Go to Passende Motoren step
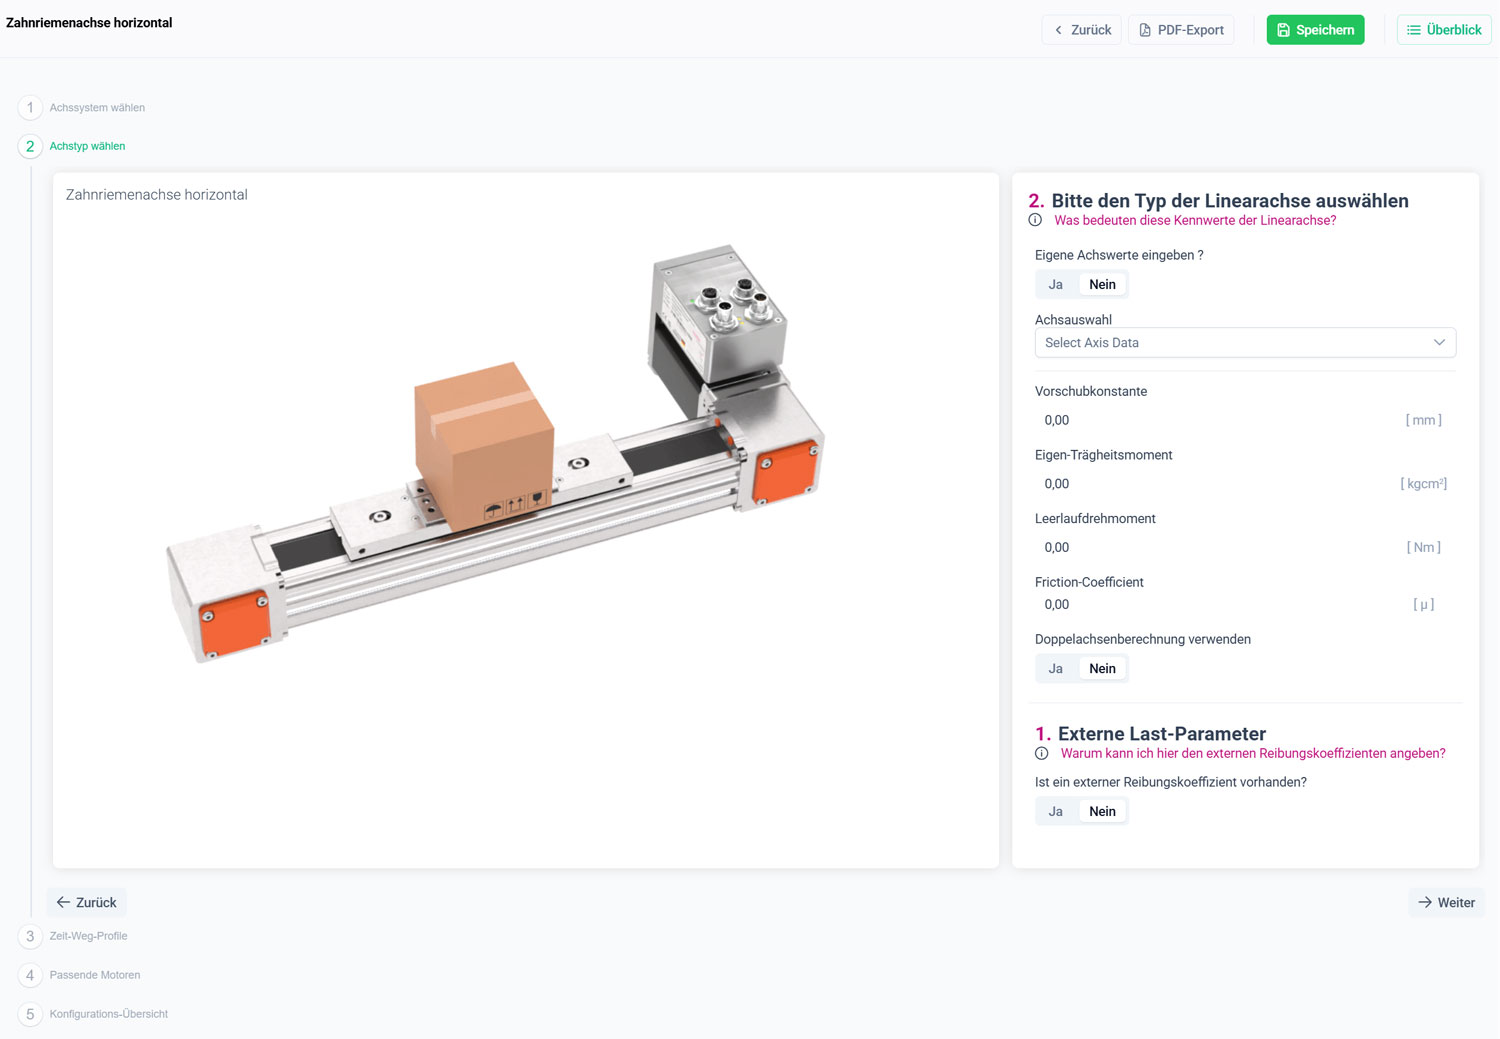The image size is (1500, 1039). pos(95,975)
